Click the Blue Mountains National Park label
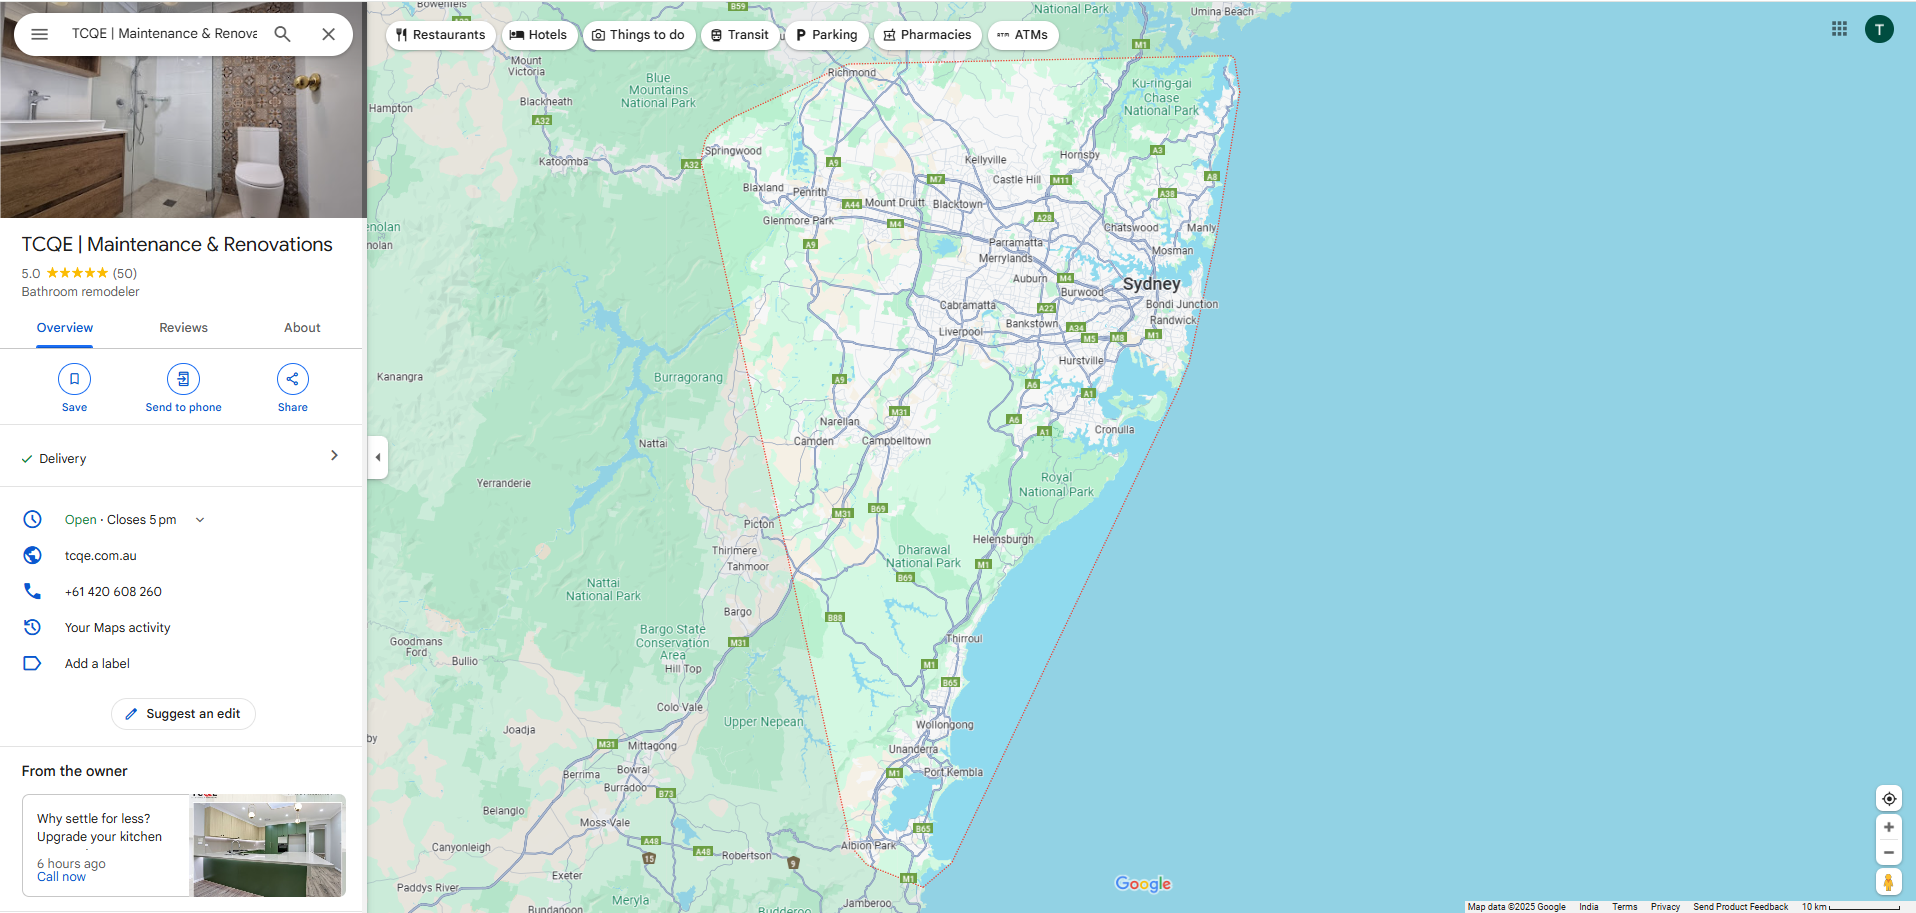The width and height of the screenshot is (1916, 913). click(658, 90)
